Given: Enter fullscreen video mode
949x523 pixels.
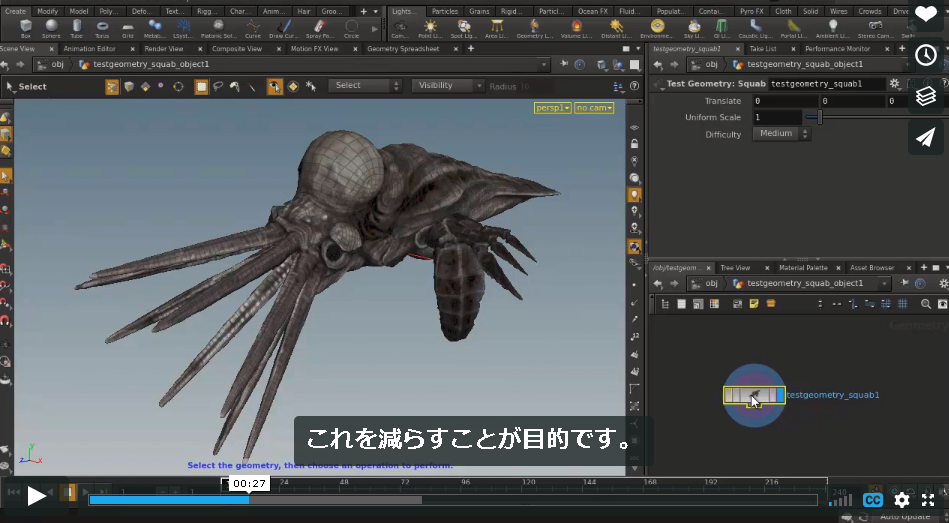Looking at the screenshot, I should [928, 499].
